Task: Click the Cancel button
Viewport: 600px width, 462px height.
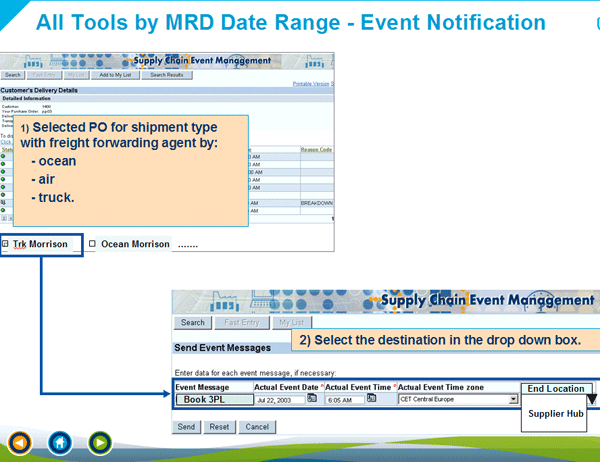Action: point(257,426)
